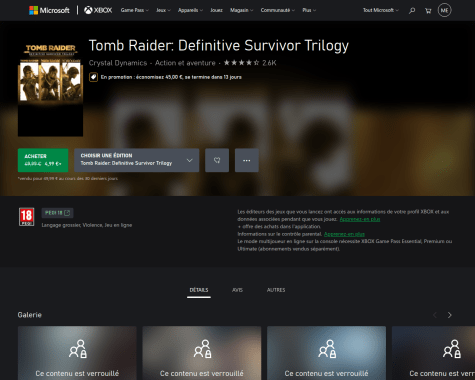Expand the Game Pass menu

pos(134,10)
